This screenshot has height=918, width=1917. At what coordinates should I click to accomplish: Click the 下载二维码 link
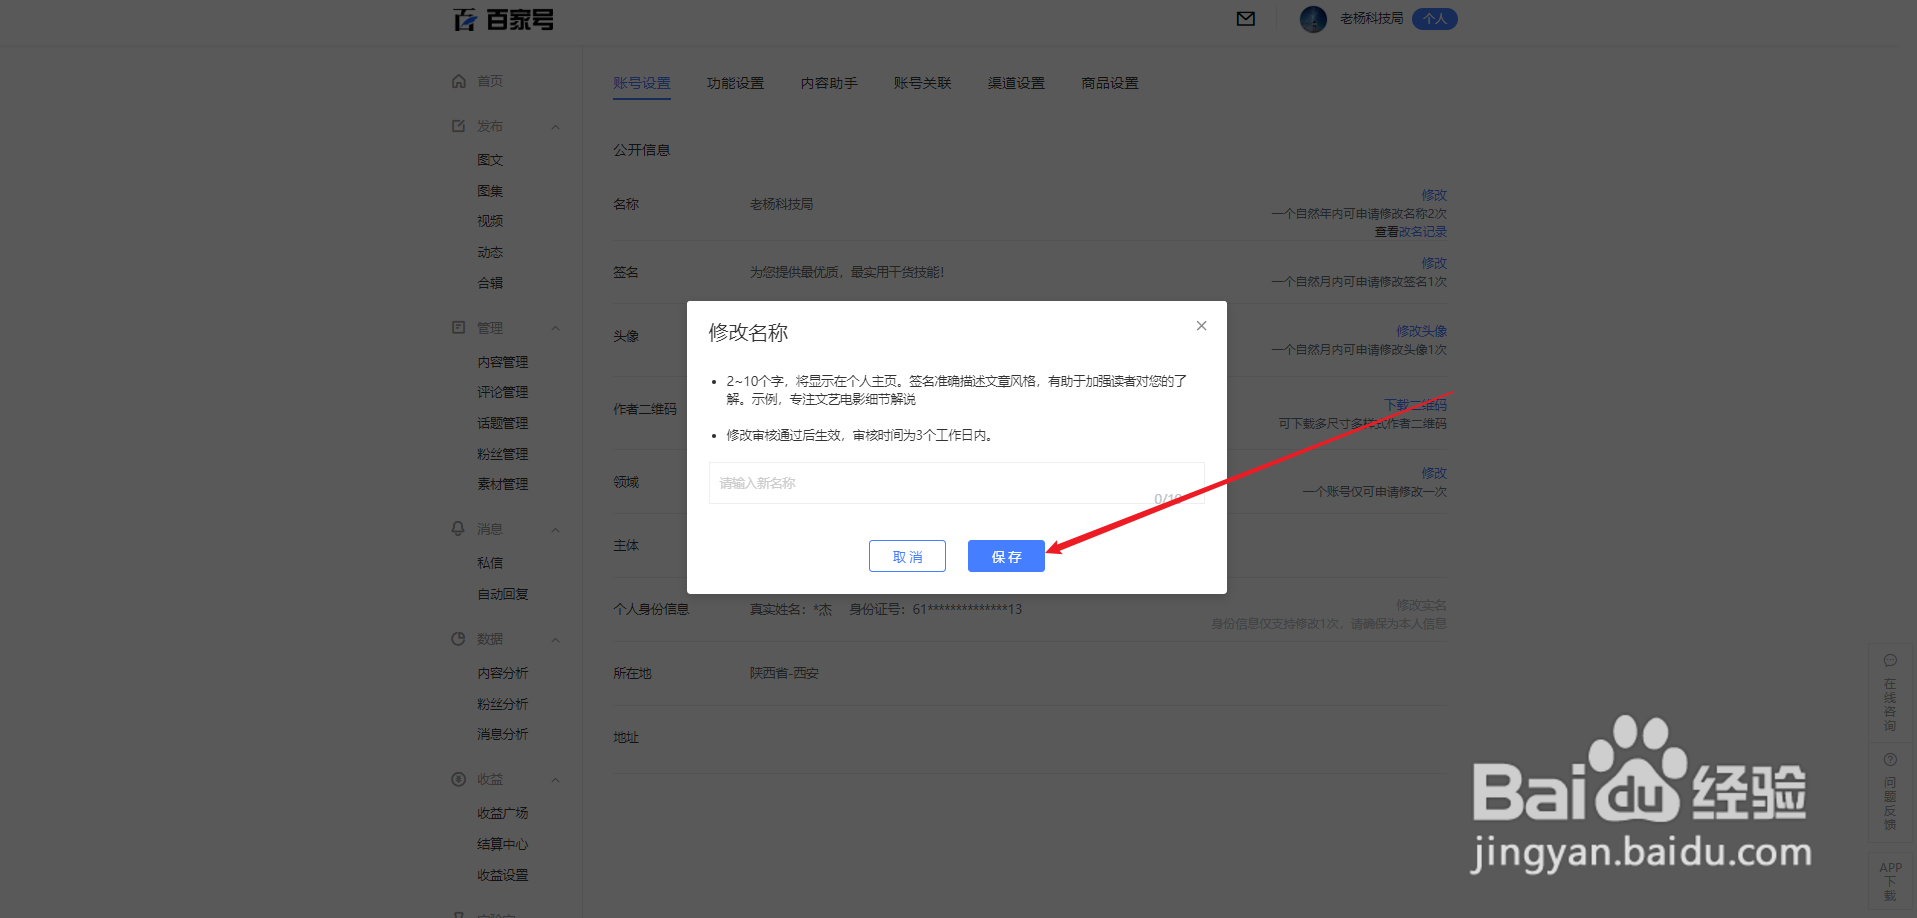(x=1415, y=405)
